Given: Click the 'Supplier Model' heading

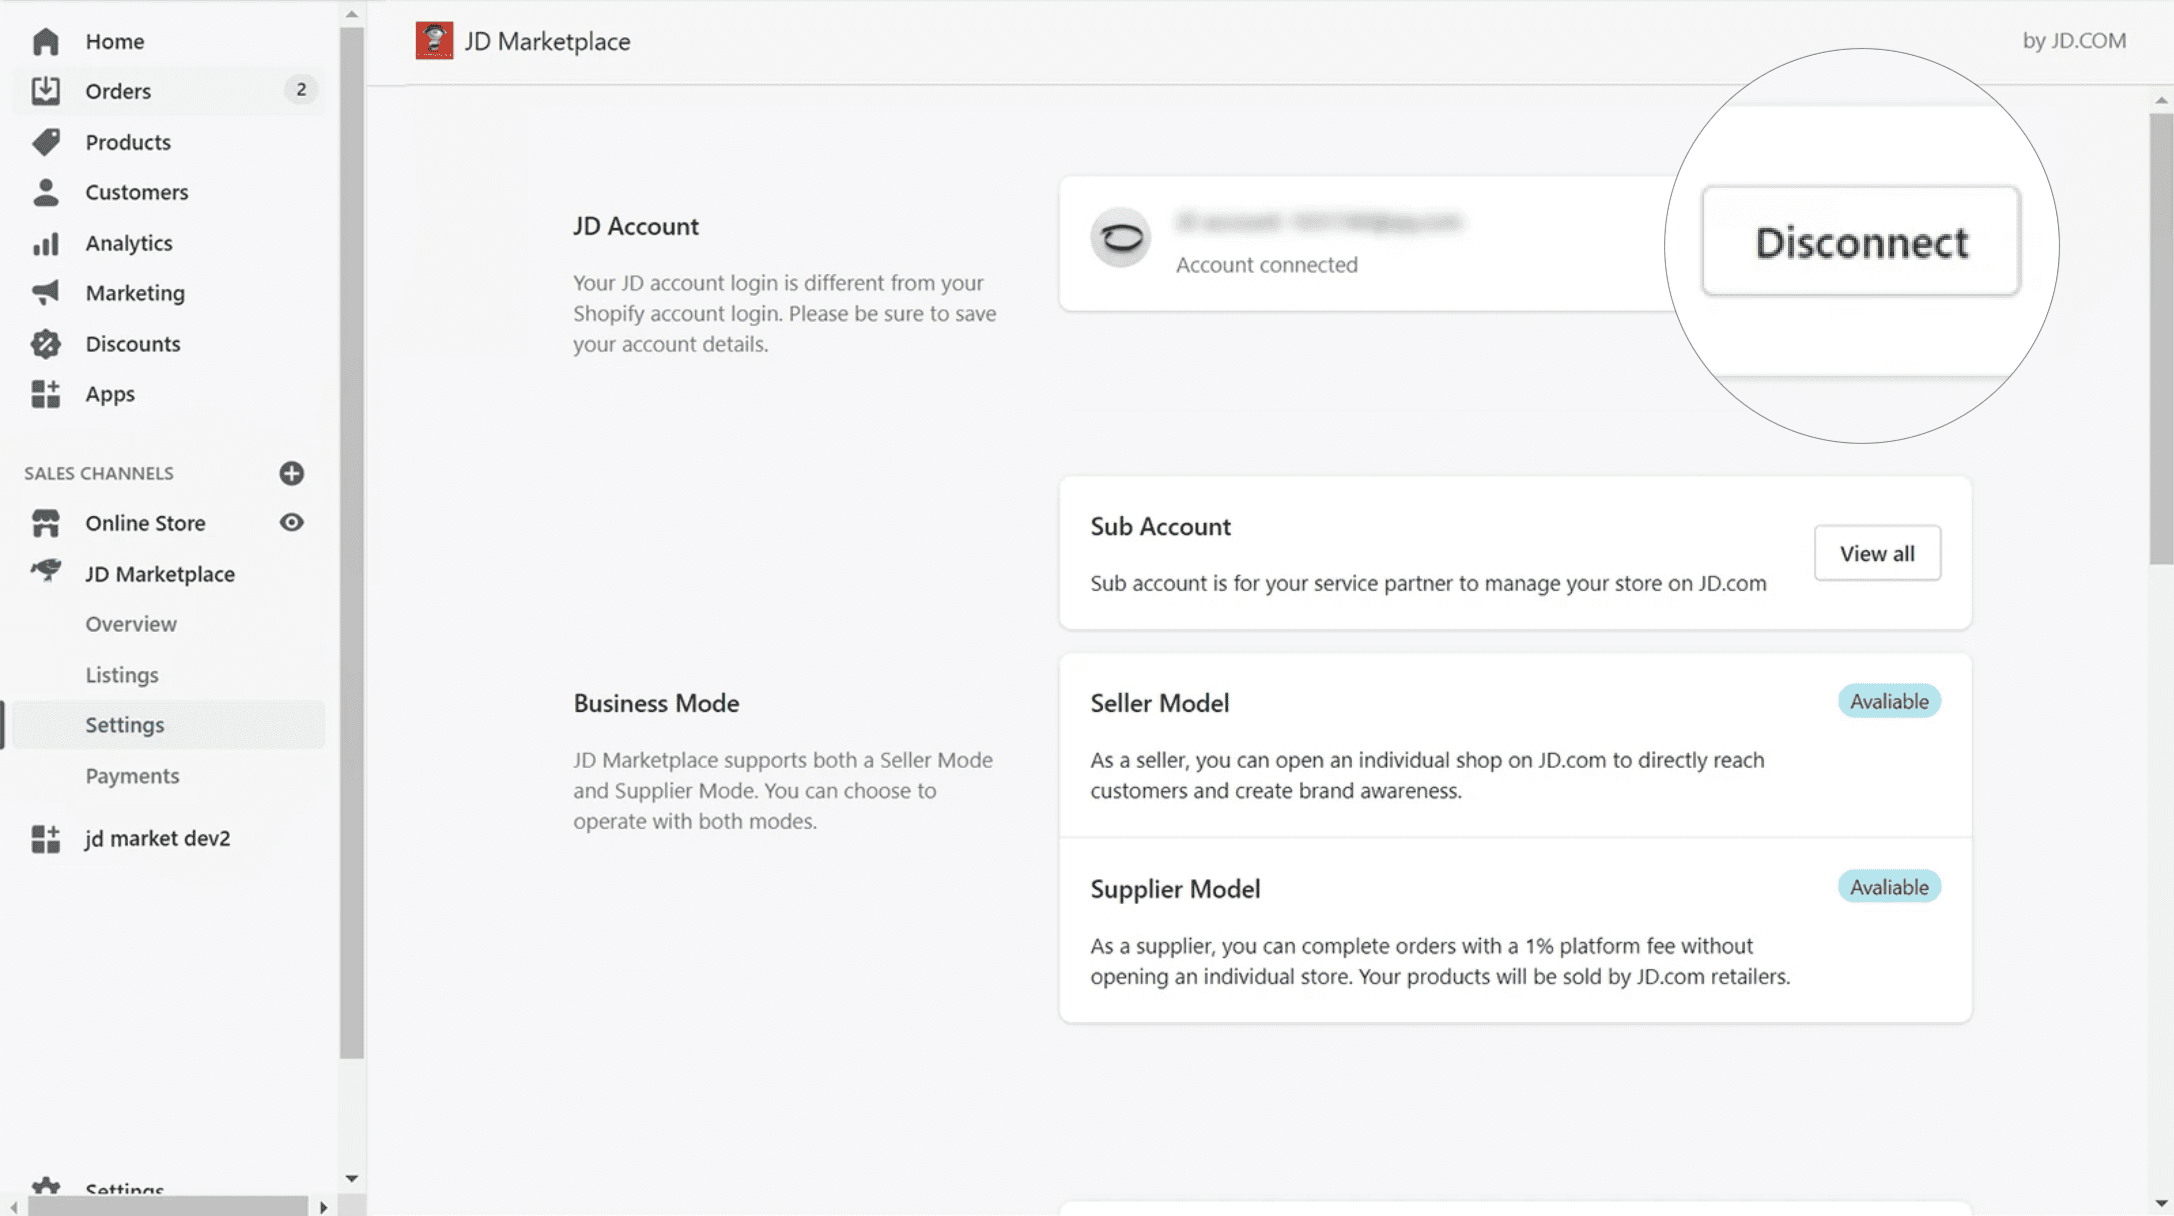Looking at the screenshot, I should tap(1175, 889).
